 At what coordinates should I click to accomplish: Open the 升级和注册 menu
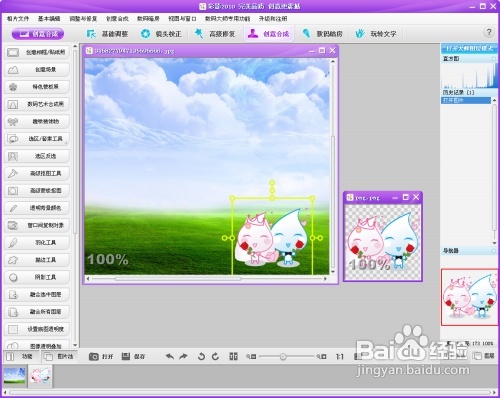[x=273, y=19]
